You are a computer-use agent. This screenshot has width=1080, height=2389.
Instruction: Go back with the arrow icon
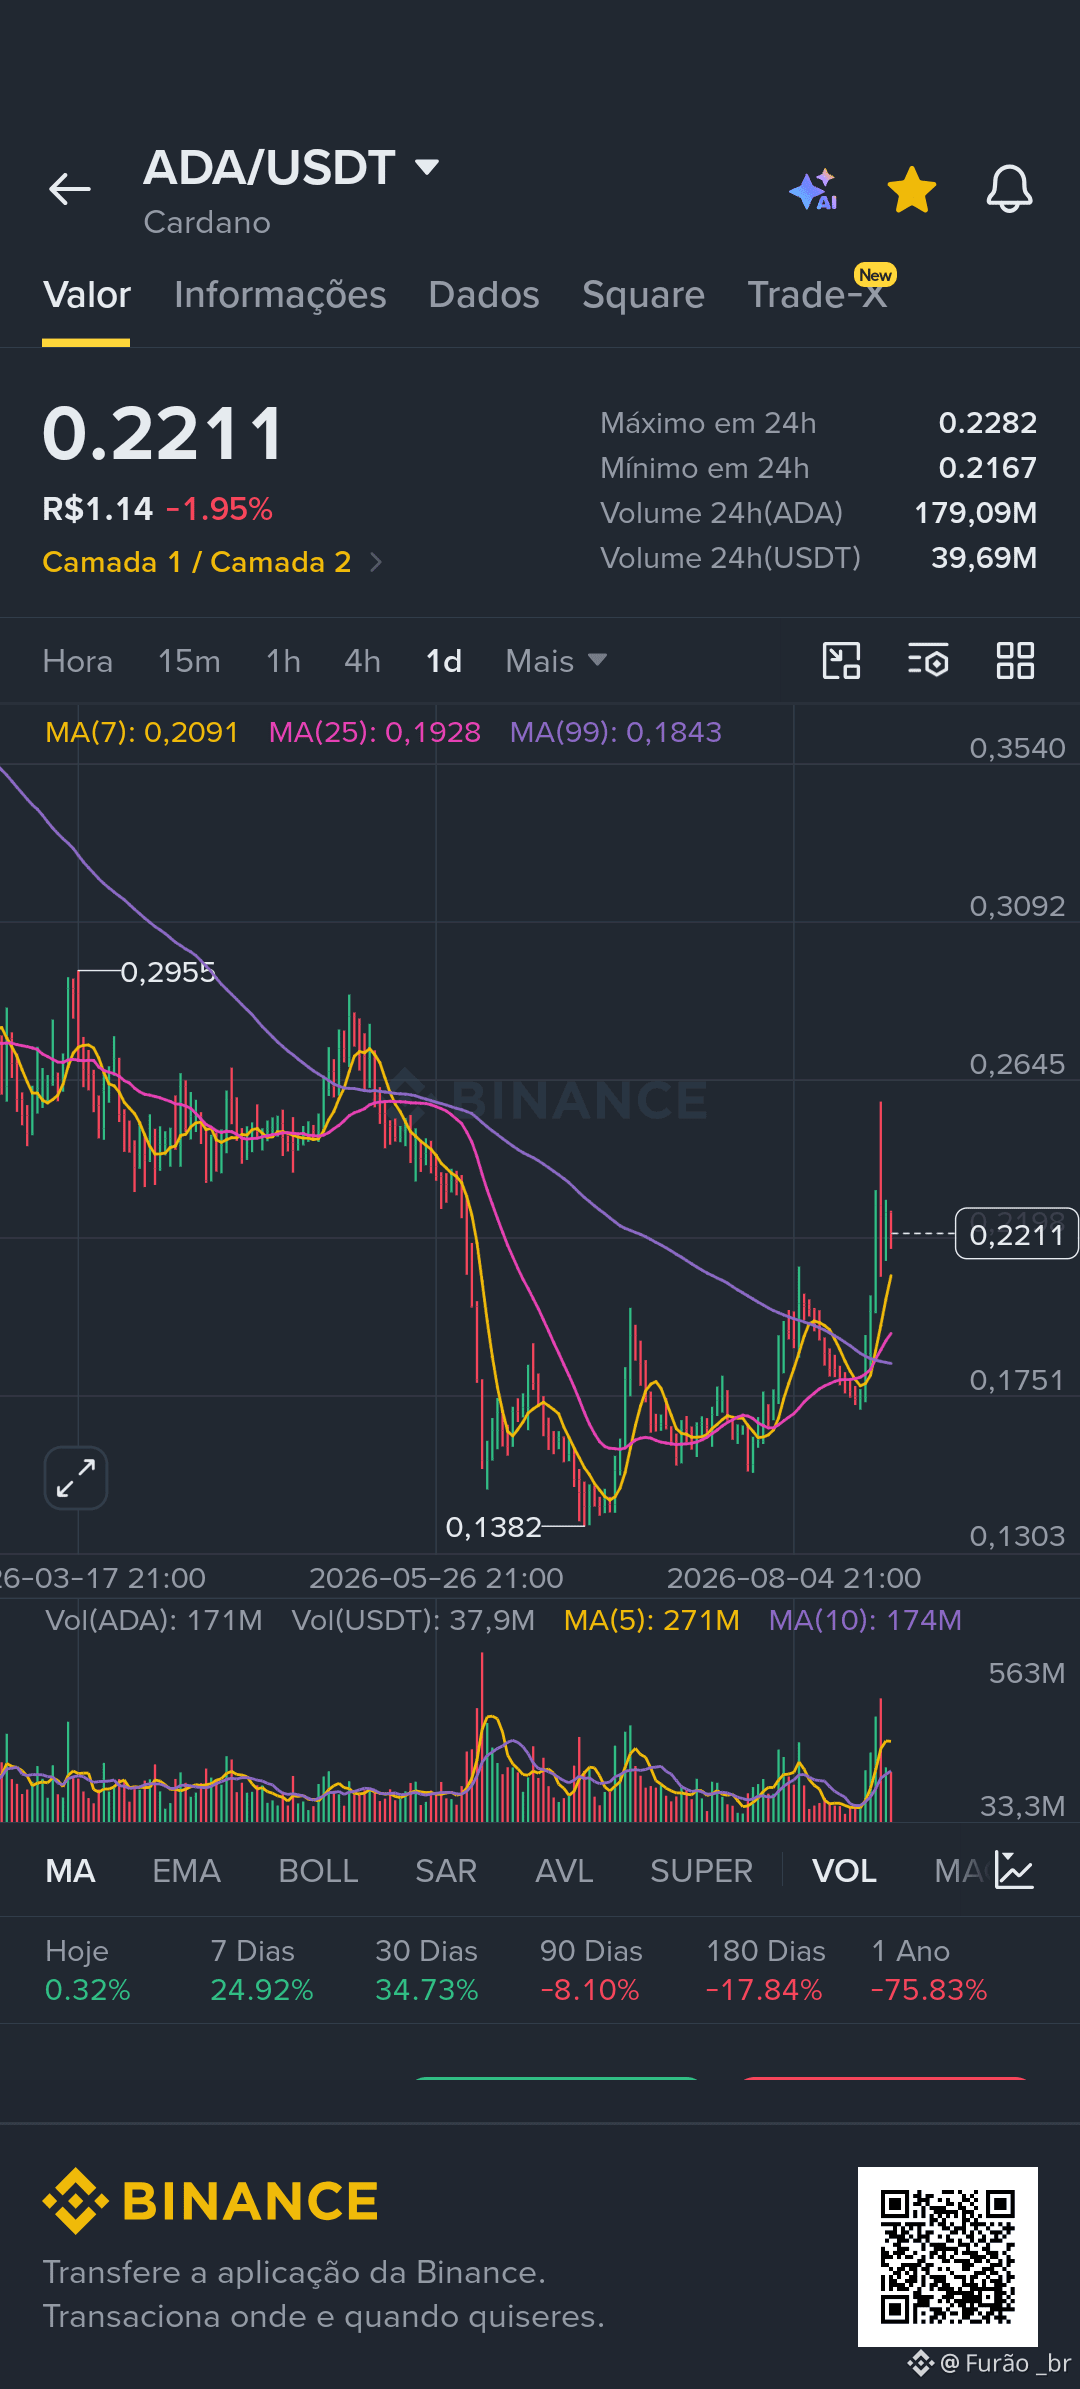coord(70,188)
